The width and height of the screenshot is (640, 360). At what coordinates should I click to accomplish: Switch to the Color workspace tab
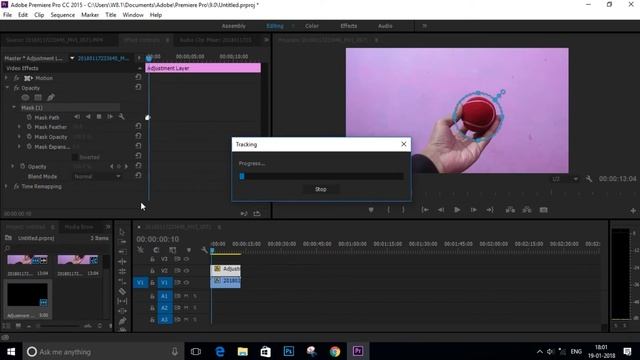tap(311, 26)
